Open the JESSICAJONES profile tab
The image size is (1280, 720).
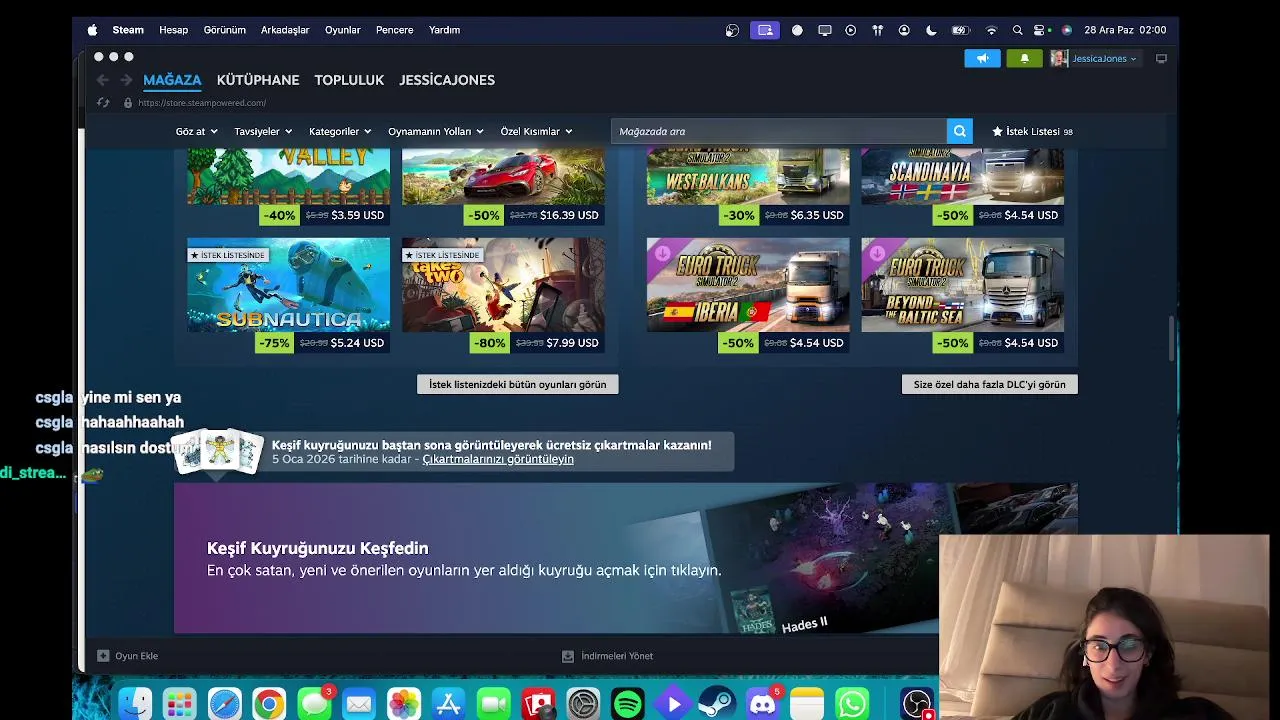coord(447,80)
